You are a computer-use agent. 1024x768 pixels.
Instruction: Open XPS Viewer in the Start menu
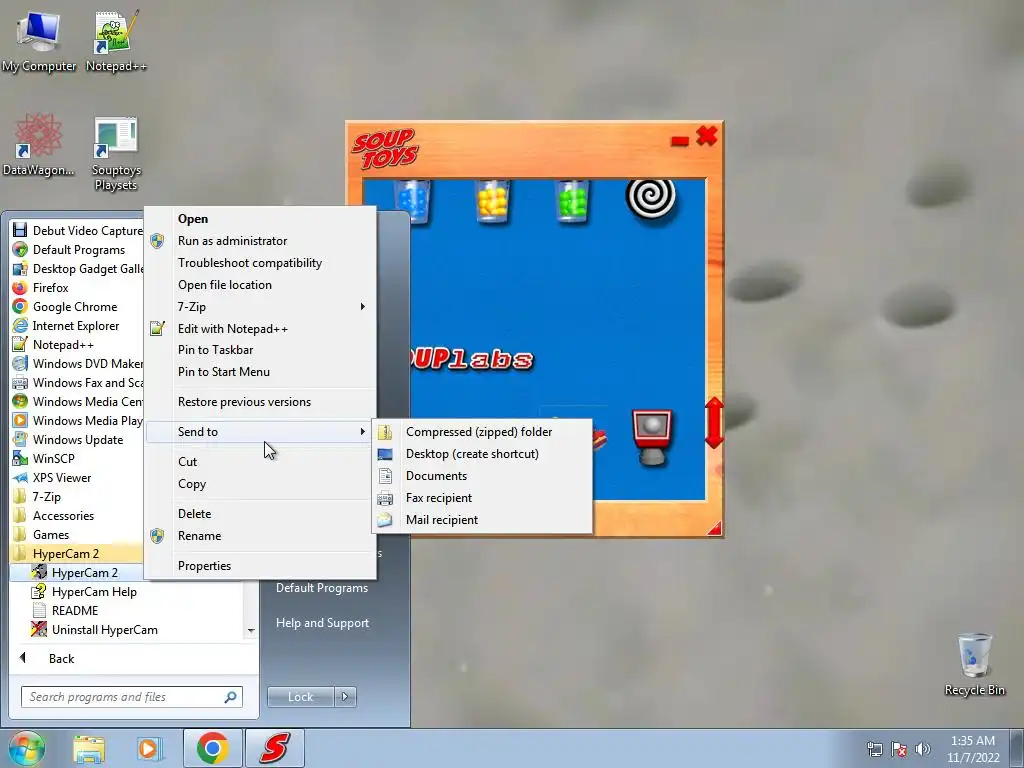77,477
